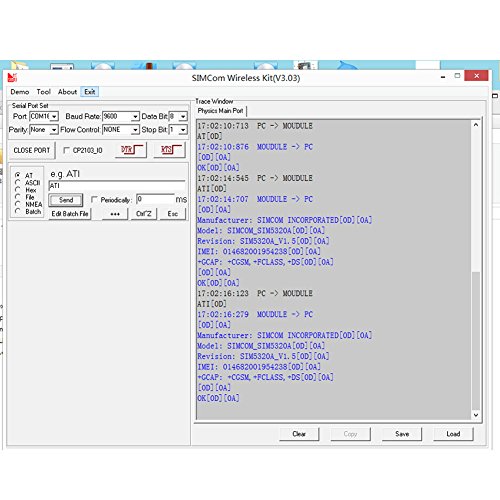Click the SIMCom app logo icon
The height and width of the screenshot is (500, 500).
coord(12,78)
